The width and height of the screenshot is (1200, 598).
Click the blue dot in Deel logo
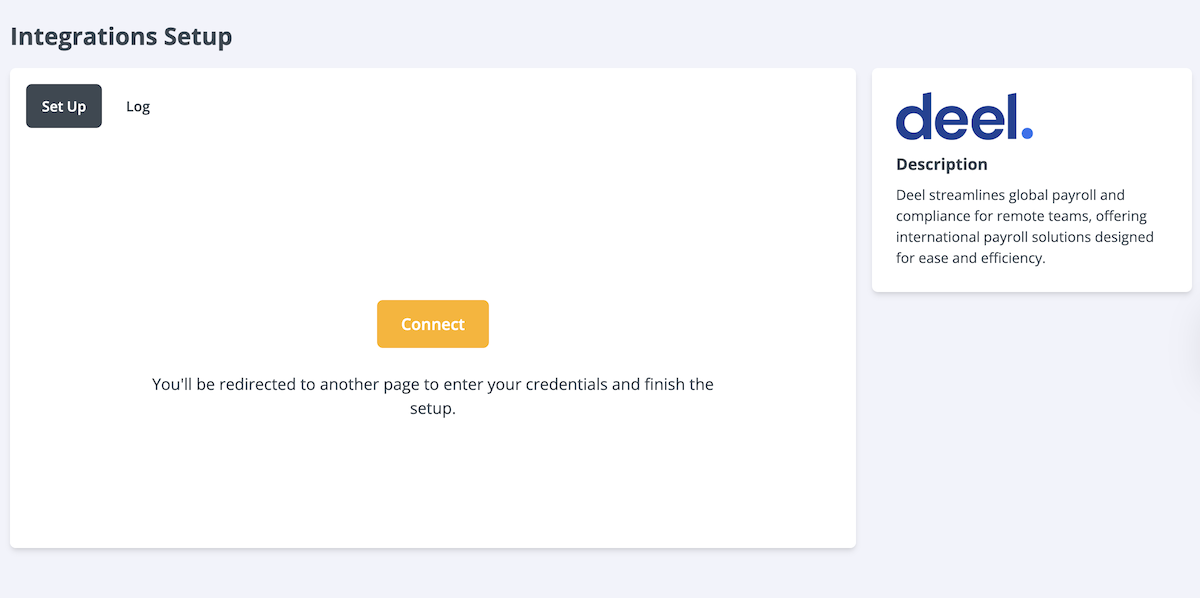pos(1027,133)
